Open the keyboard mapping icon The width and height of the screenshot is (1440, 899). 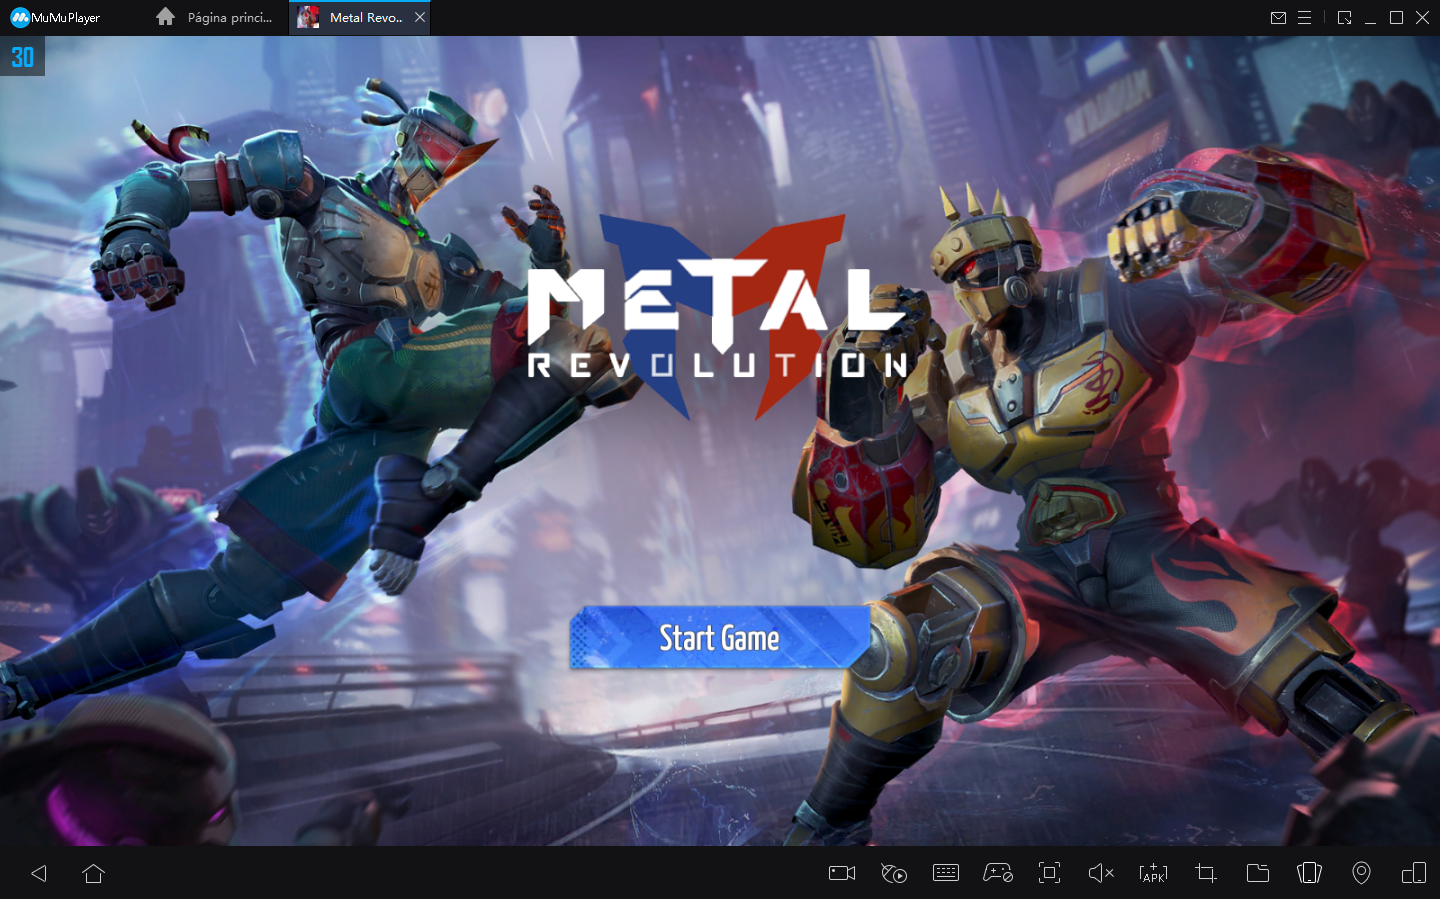pyautogui.click(x=946, y=873)
